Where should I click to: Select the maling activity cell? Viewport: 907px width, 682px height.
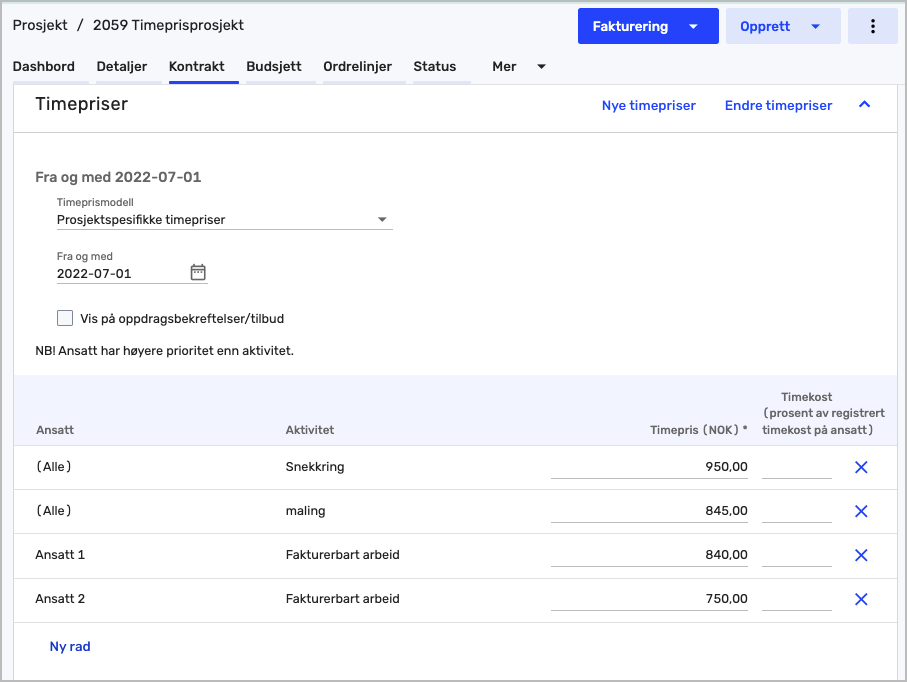point(305,511)
